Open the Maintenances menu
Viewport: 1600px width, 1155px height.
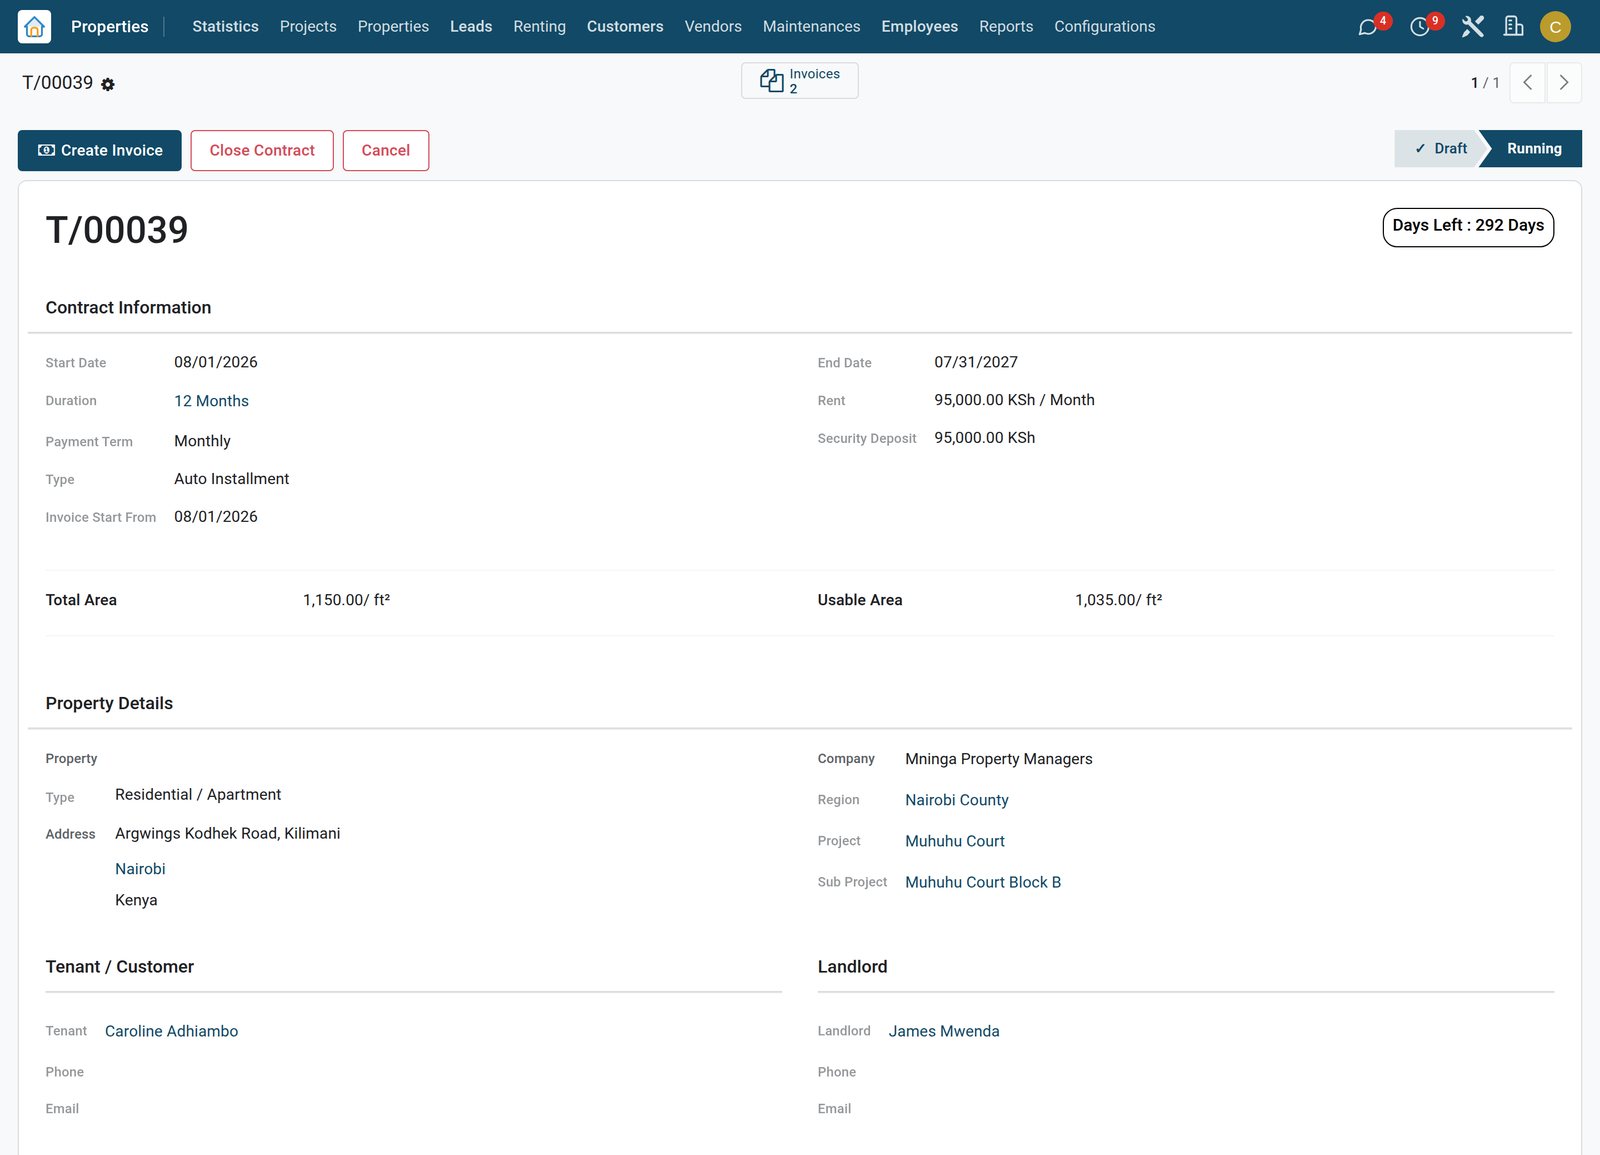tap(811, 27)
